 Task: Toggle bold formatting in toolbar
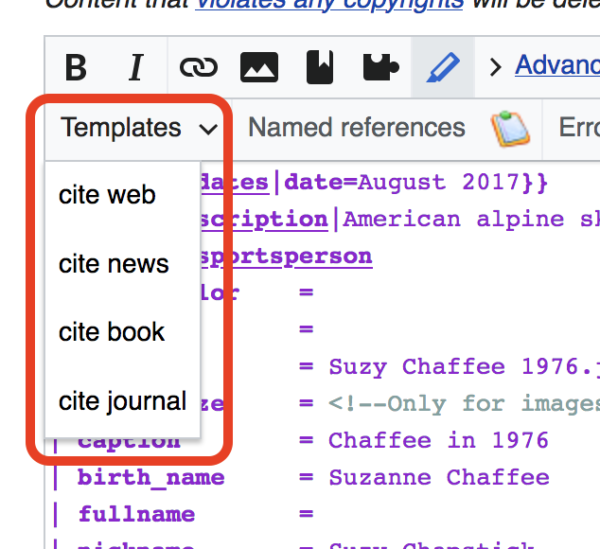click(76, 67)
